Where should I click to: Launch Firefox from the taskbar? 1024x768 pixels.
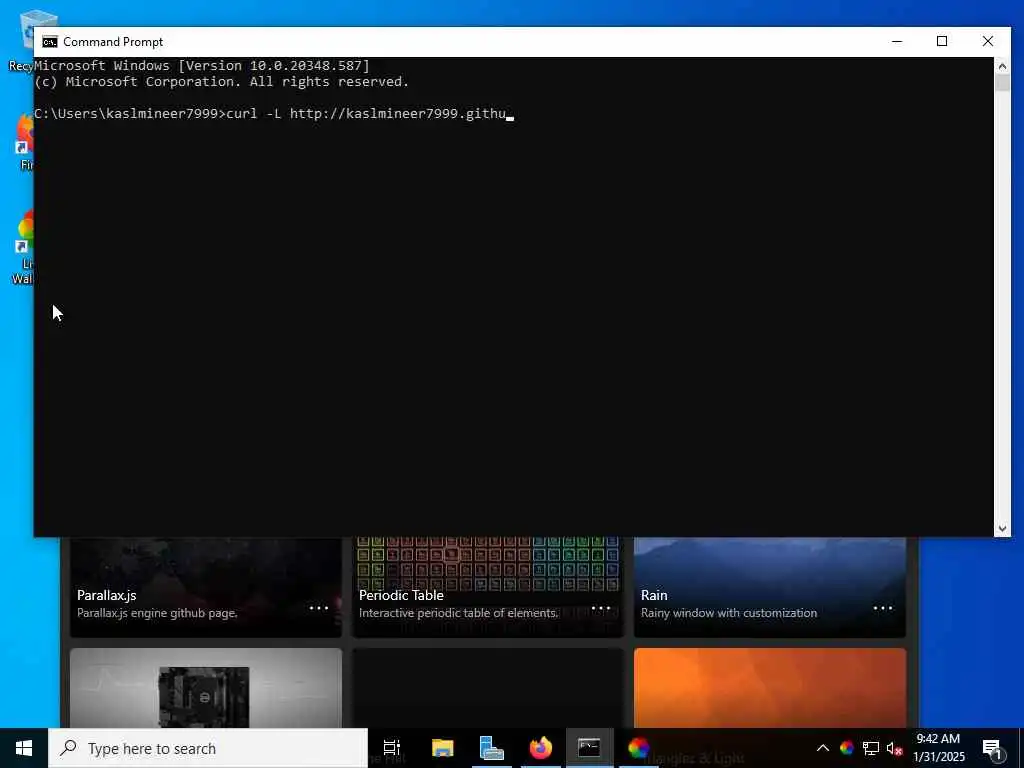(x=541, y=748)
